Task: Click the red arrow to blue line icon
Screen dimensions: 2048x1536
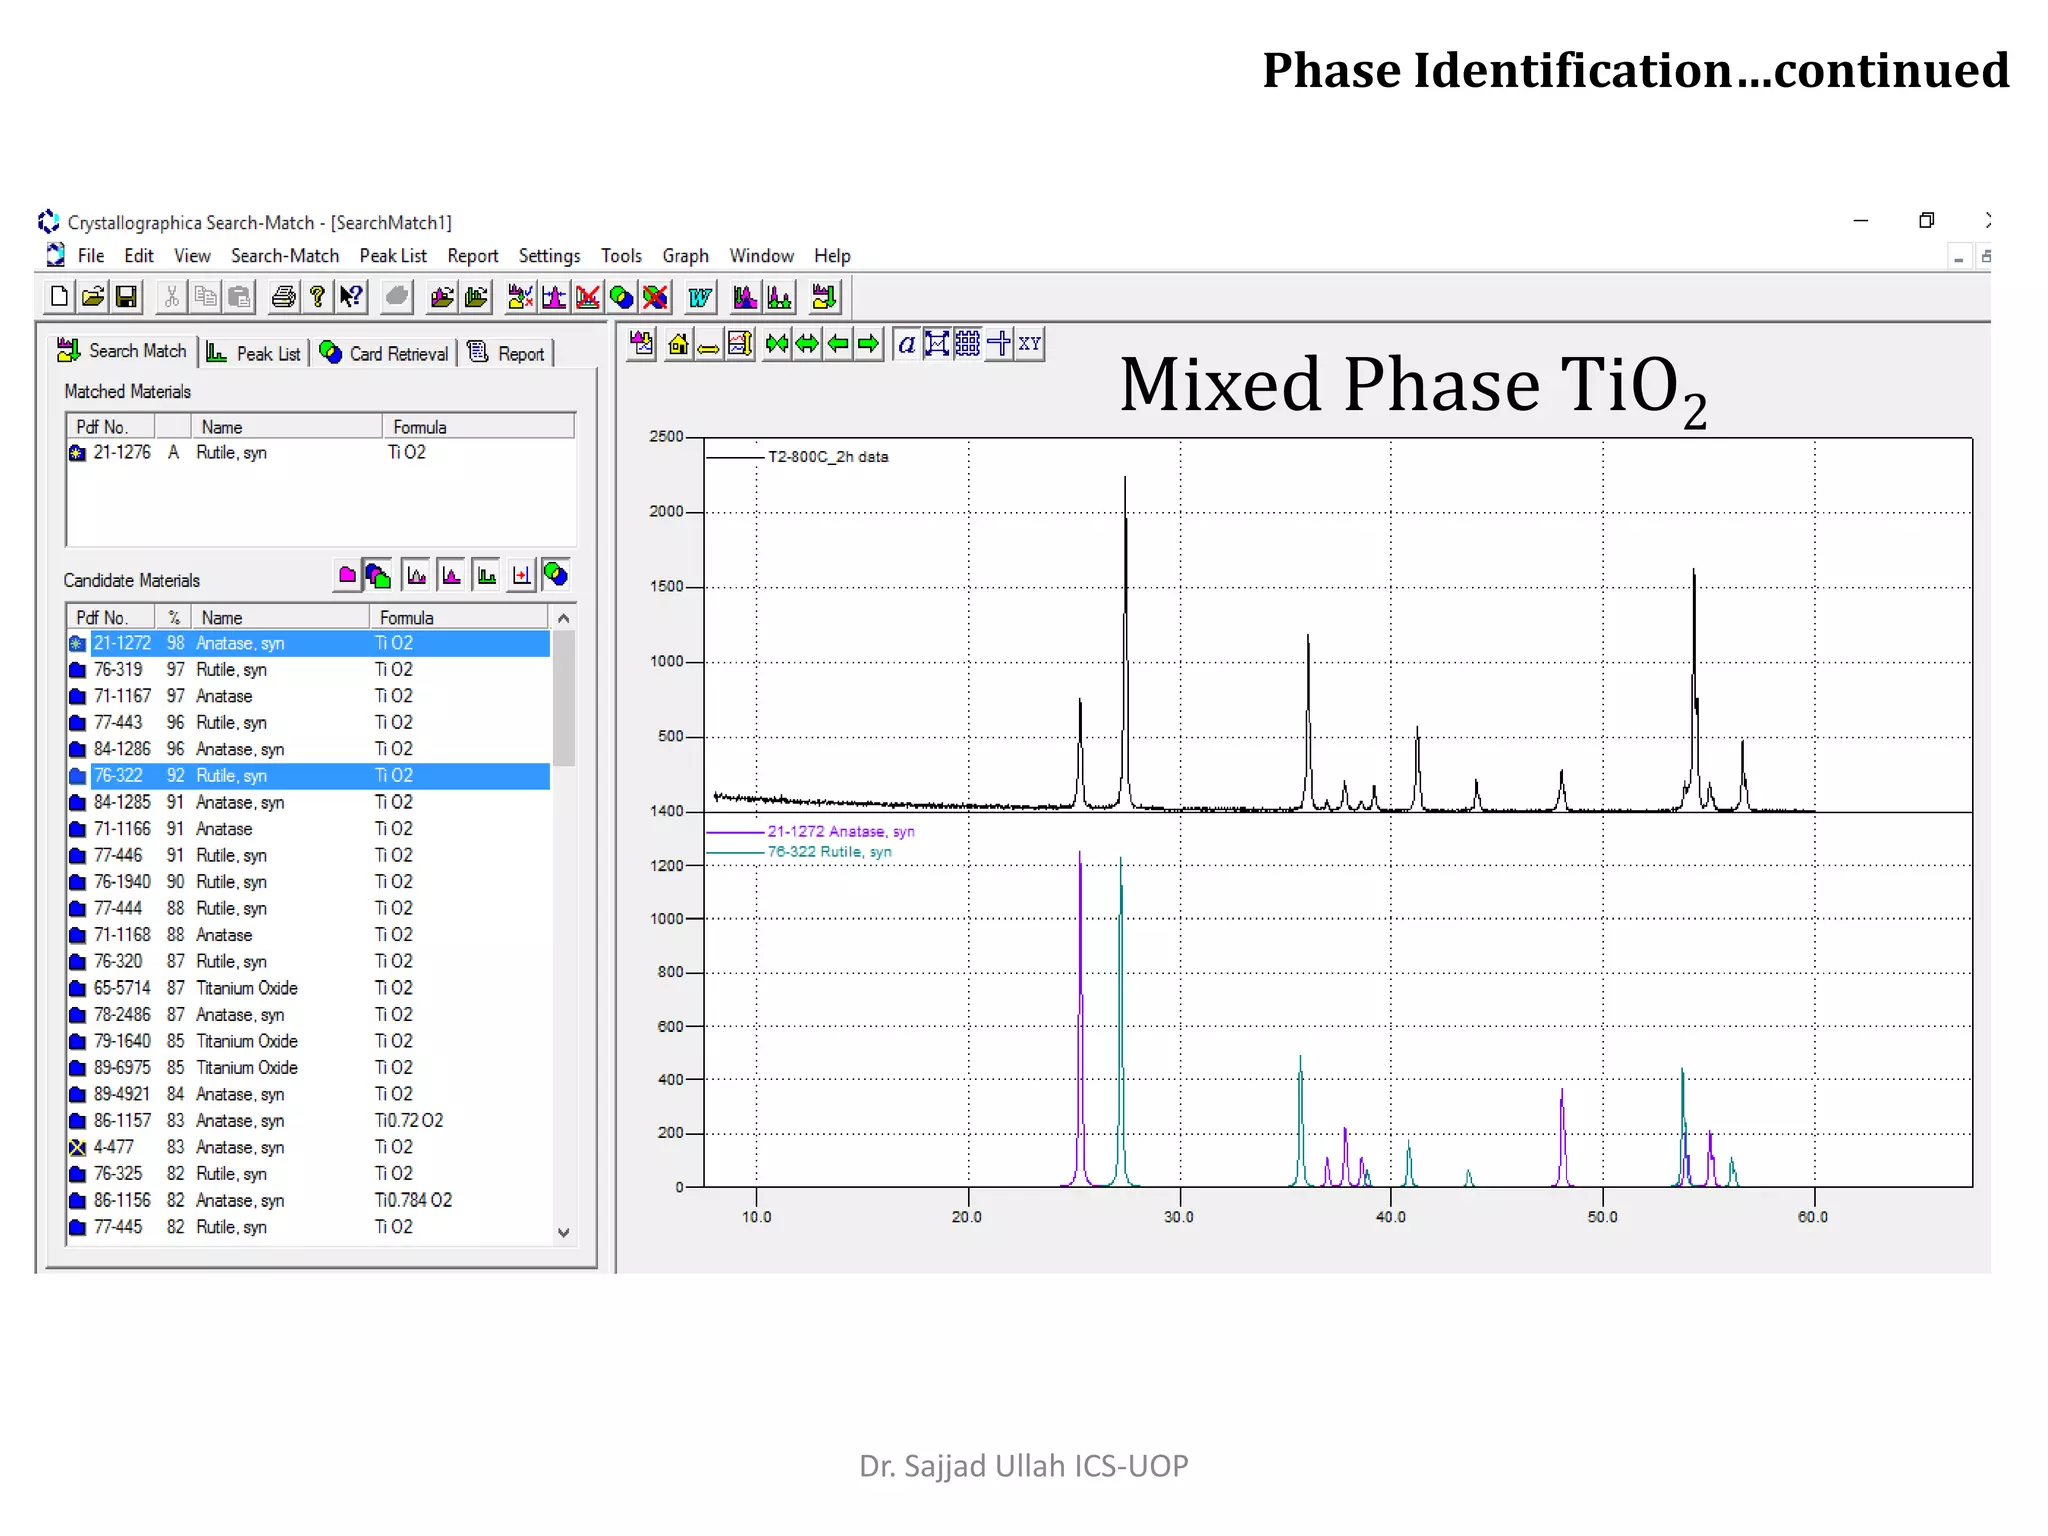Action: click(x=521, y=575)
